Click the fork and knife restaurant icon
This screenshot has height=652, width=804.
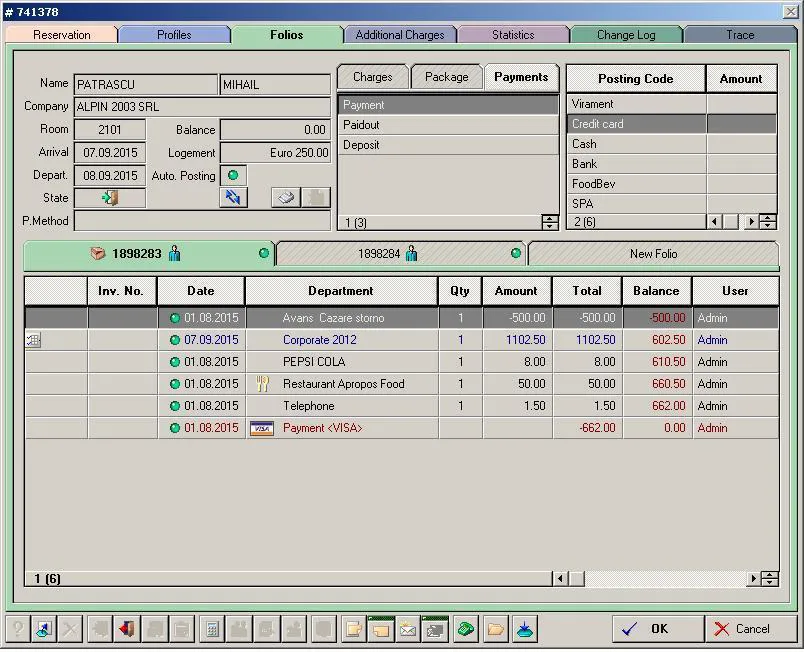tap(262, 383)
